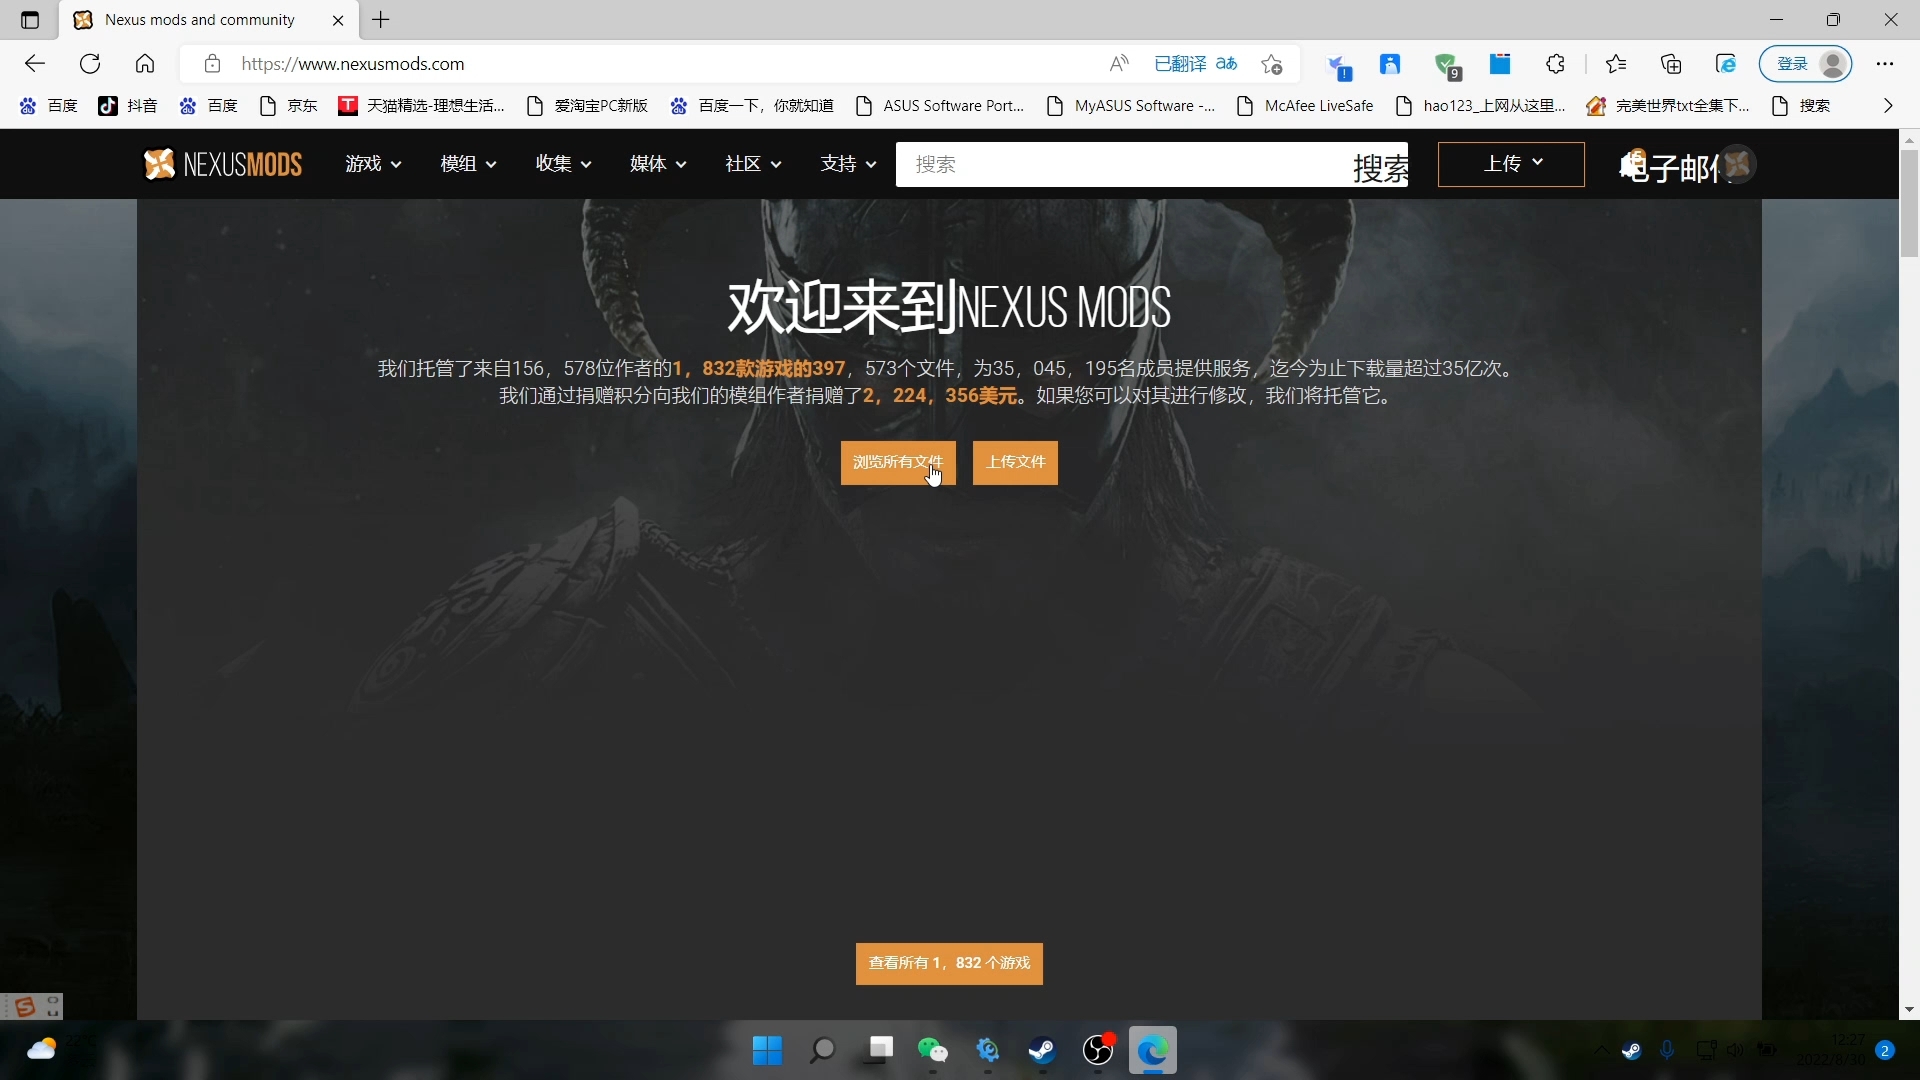The image size is (1920, 1080).
Task: Click 上传文件 upload file button
Action: click(1014, 462)
